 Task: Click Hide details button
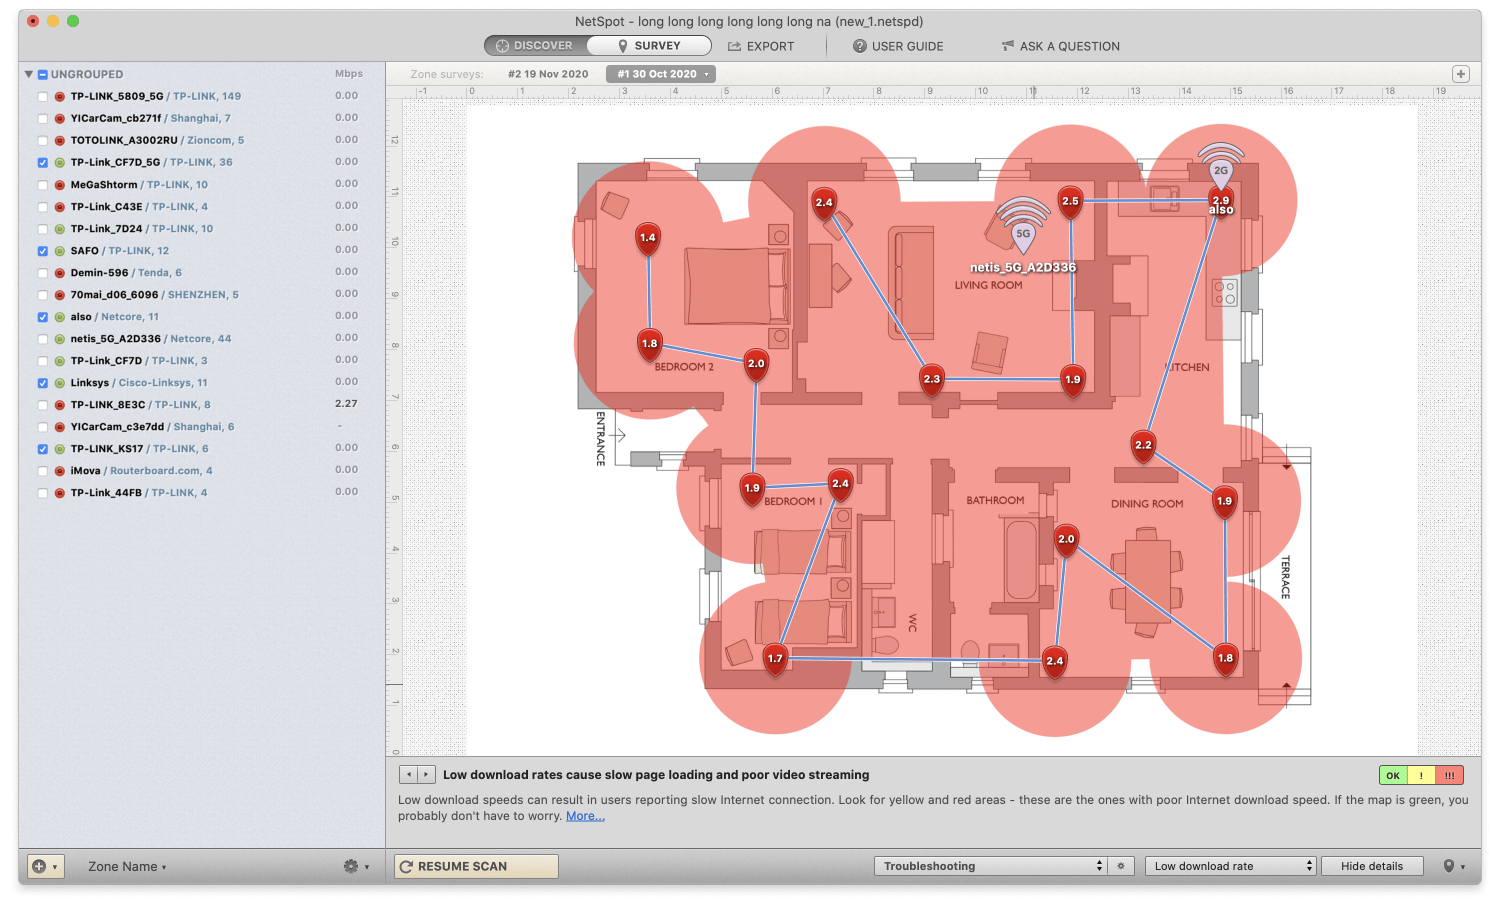tap(1372, 866)
